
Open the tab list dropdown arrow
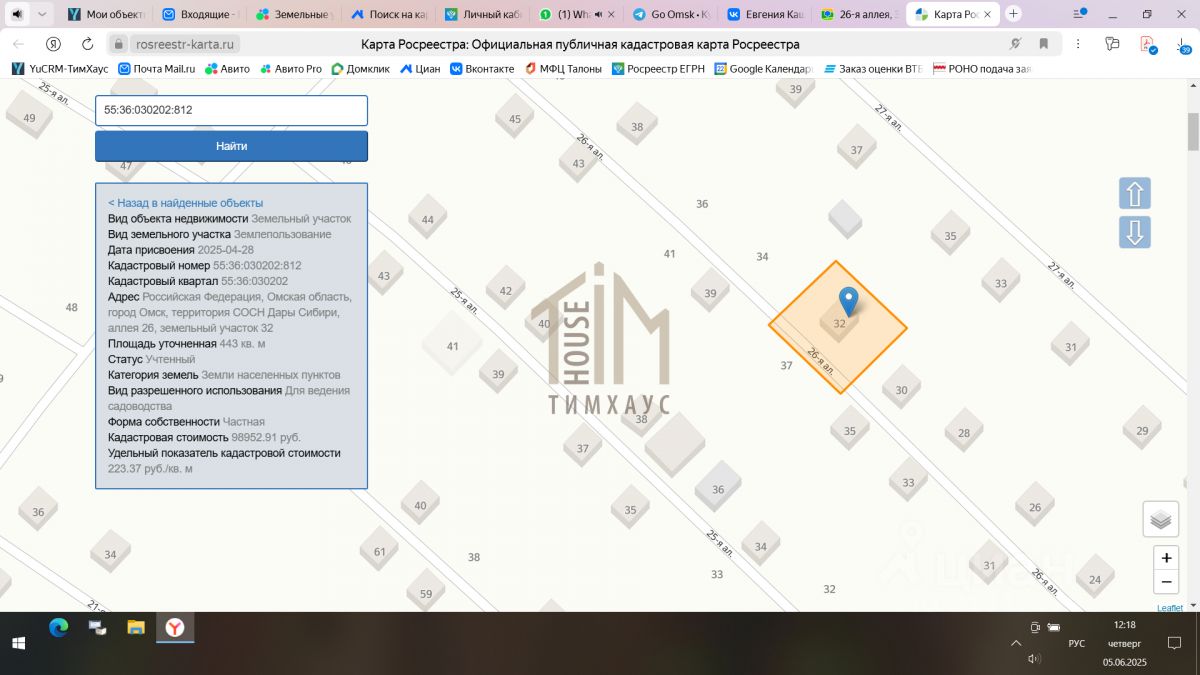pos(42,14)
